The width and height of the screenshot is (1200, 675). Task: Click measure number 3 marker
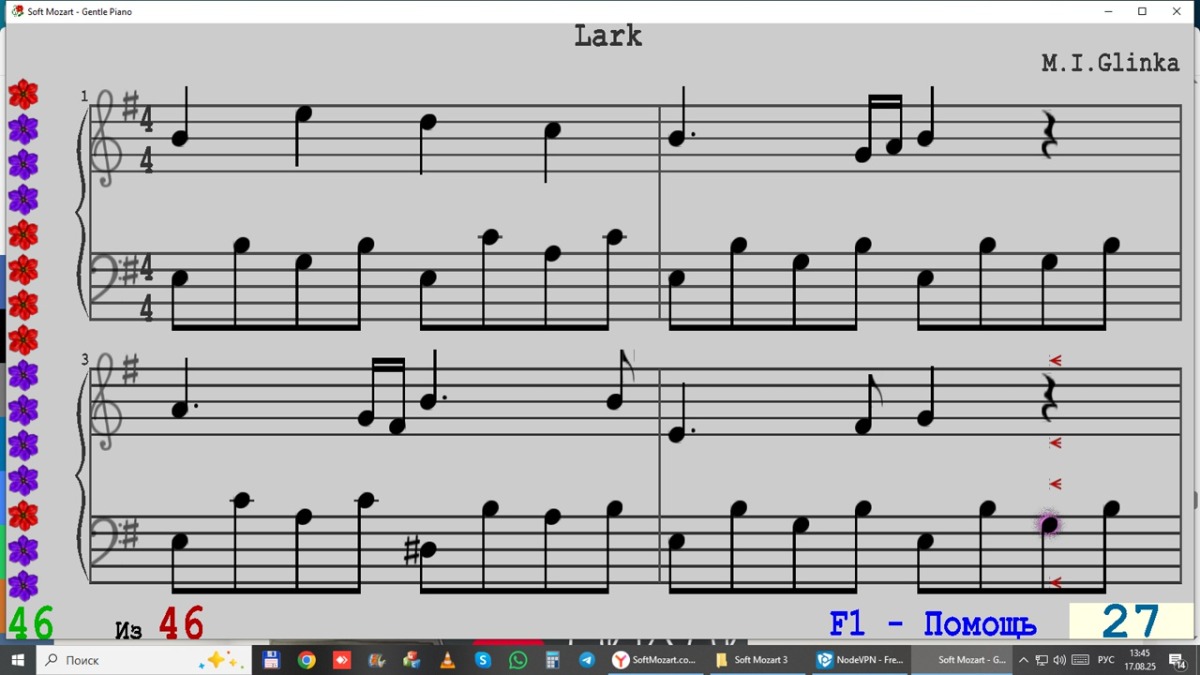[x=84, y=359]
